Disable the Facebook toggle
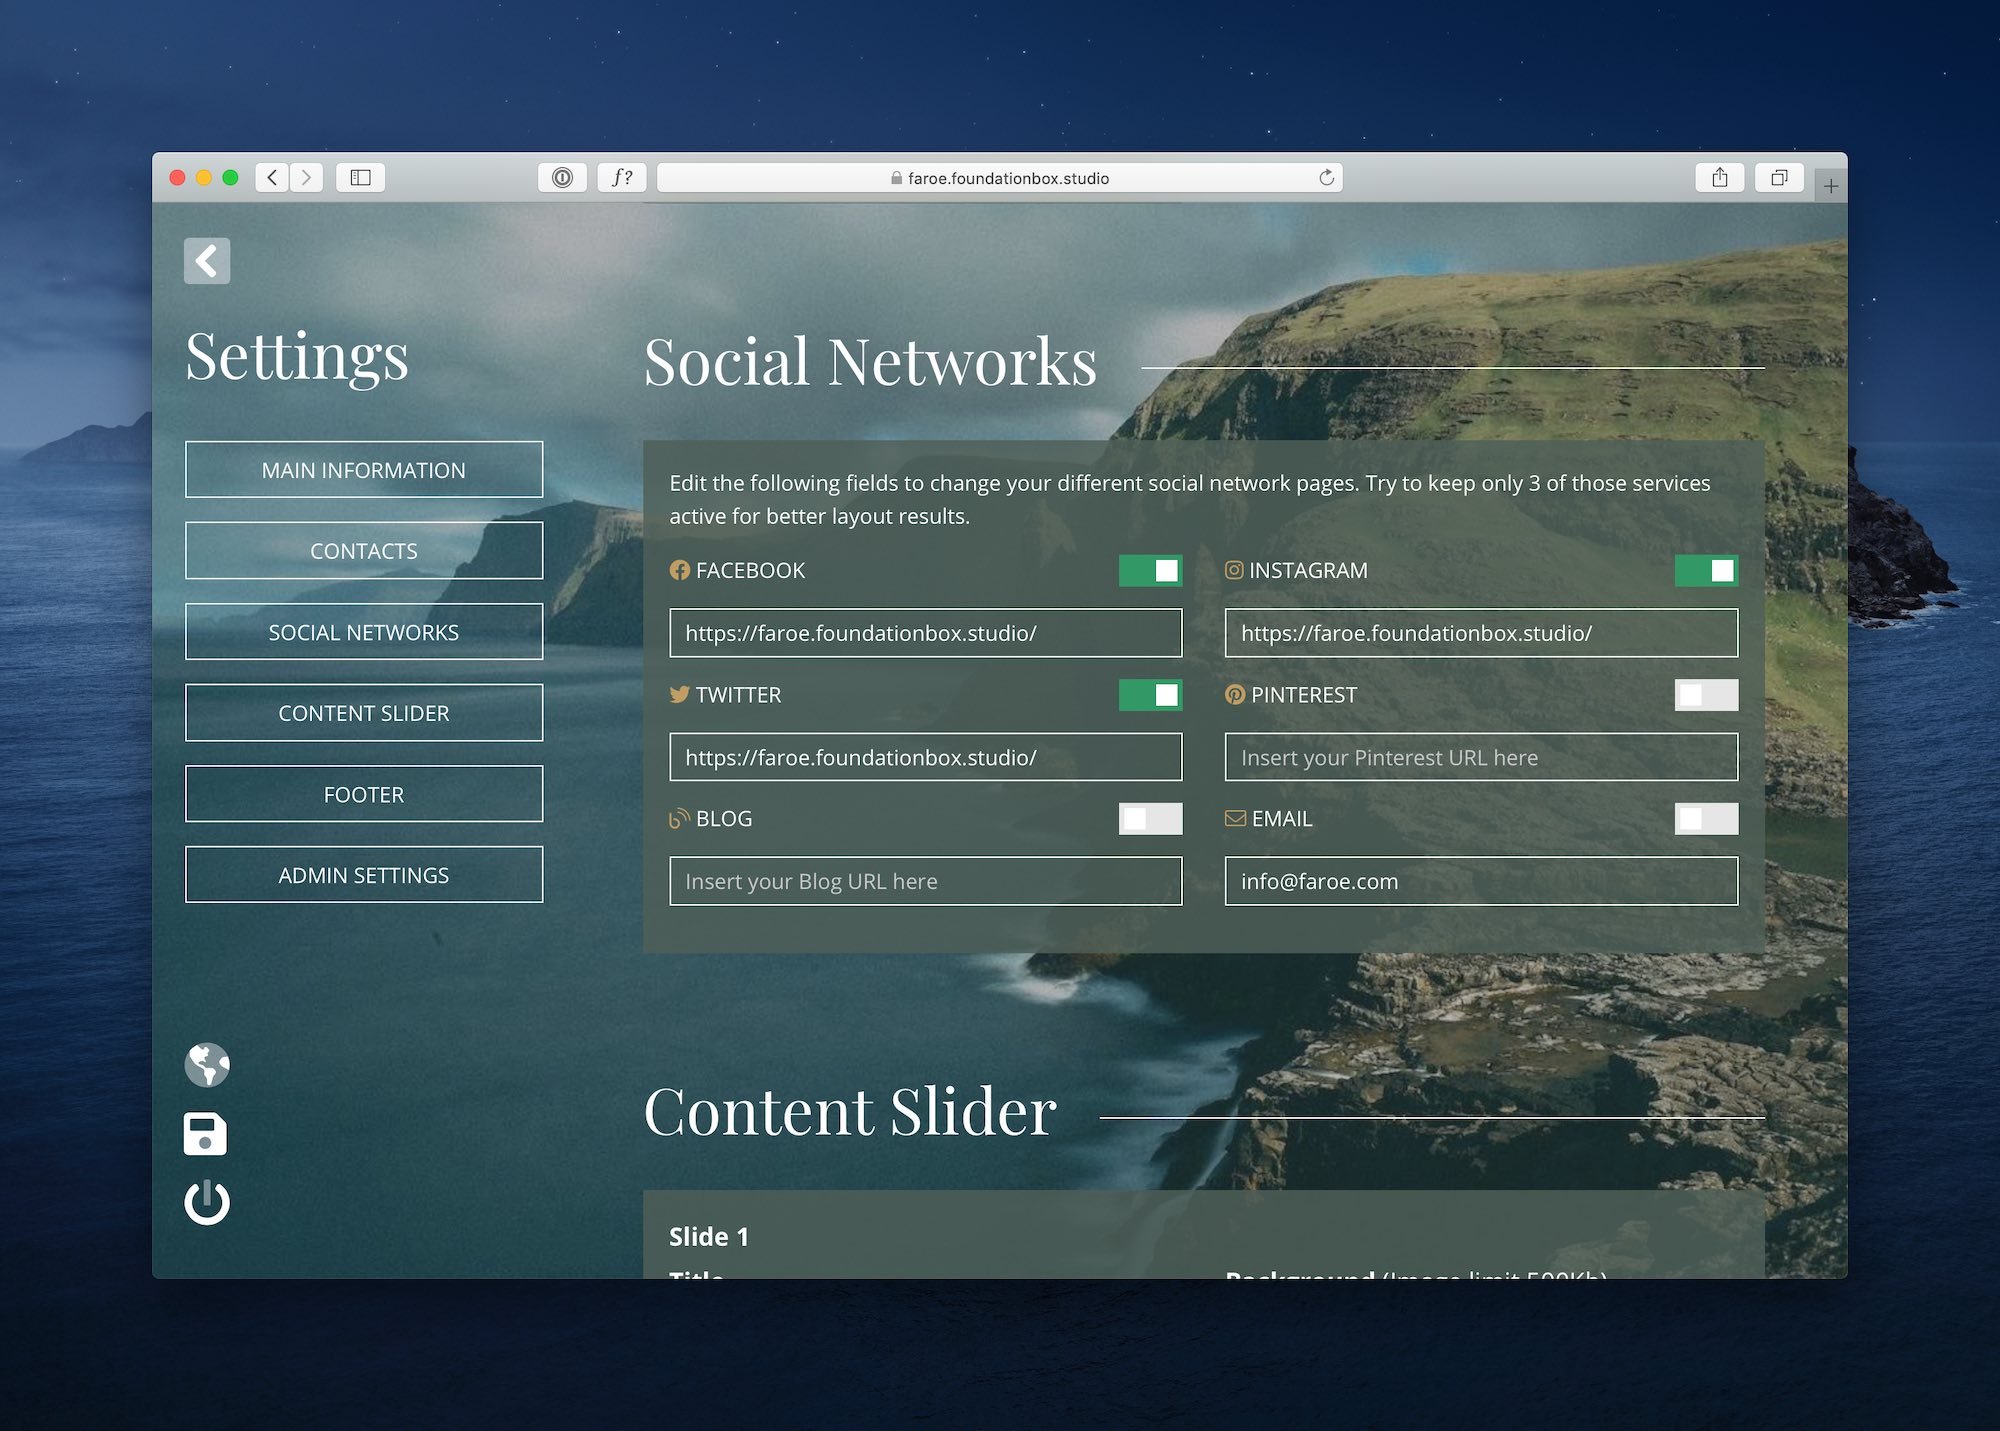 pos(1150,570)
